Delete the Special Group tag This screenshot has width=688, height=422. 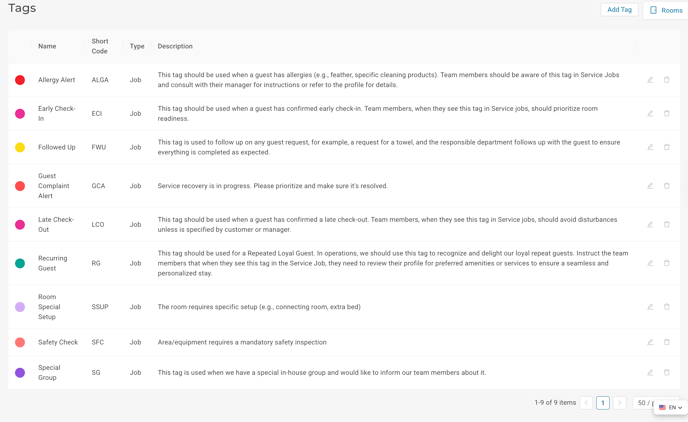[666, 372]
